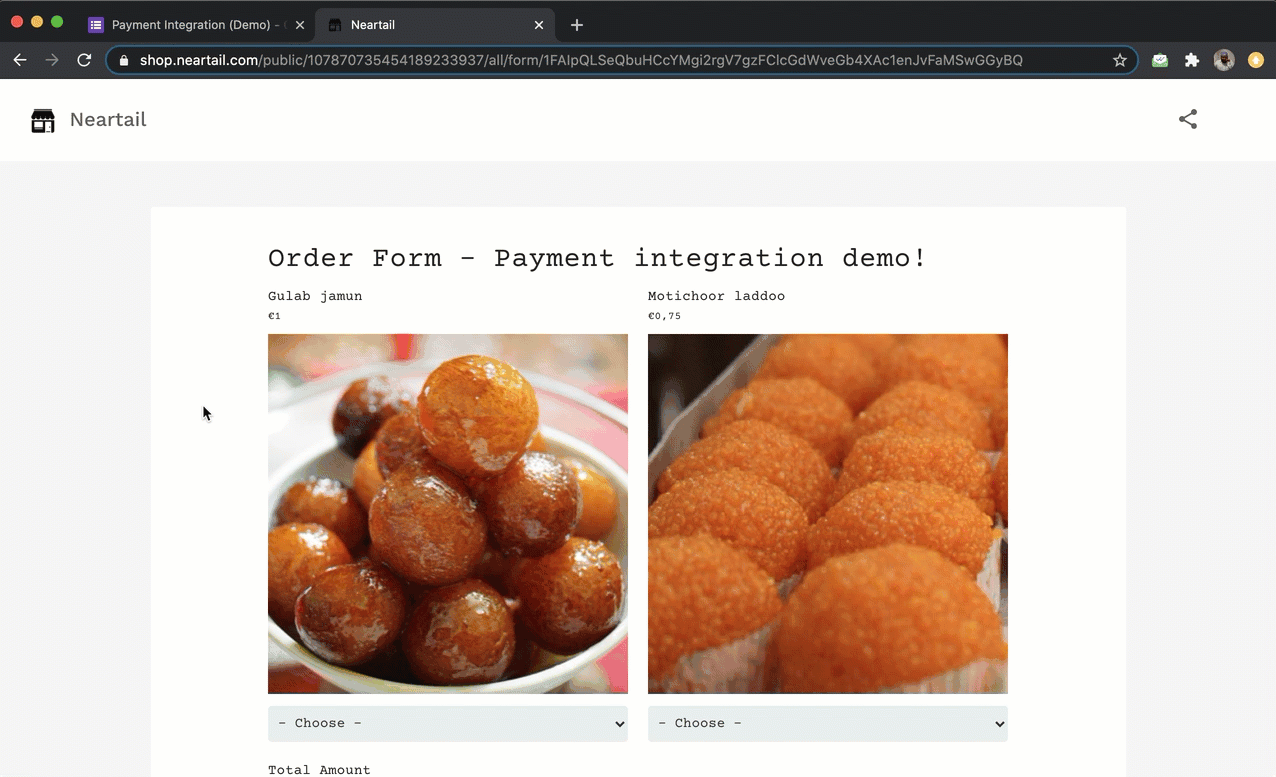Viewport: 1276px width, 777px height.
Task: Open a new browser tab with the plus button
Action: pos(576,25)
